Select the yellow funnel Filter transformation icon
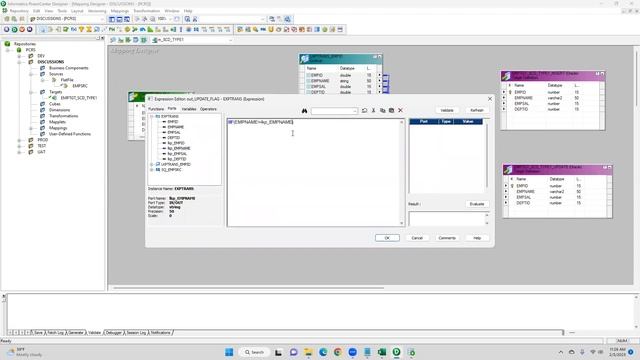Image resolution: width=640 pixels, height=360 pixels. 81,29
